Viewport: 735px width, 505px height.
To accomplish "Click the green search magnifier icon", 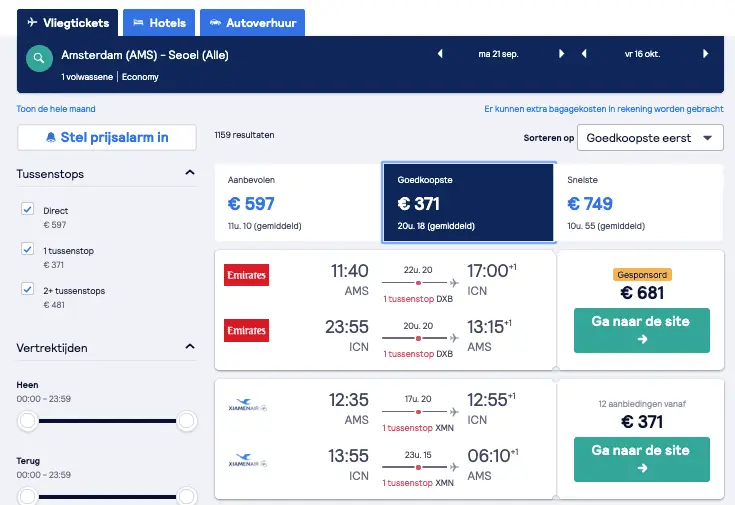I will click(x=39, y=58).
